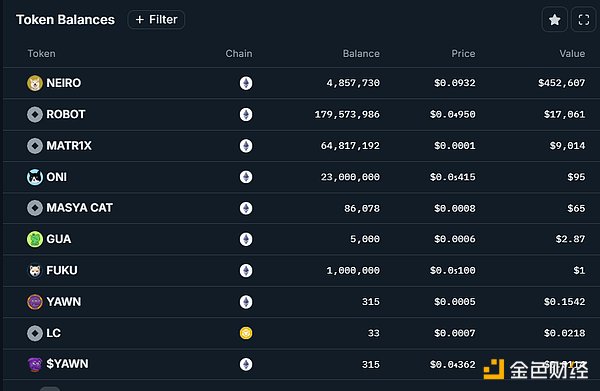This screenshot has height=391, width=600.
Task: Open the MASYA CAT token link
Action: pos(80,208)
